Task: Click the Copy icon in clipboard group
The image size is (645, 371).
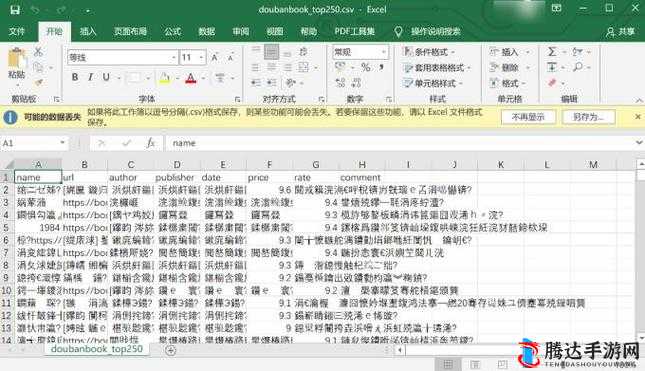Action: (38, 67)
